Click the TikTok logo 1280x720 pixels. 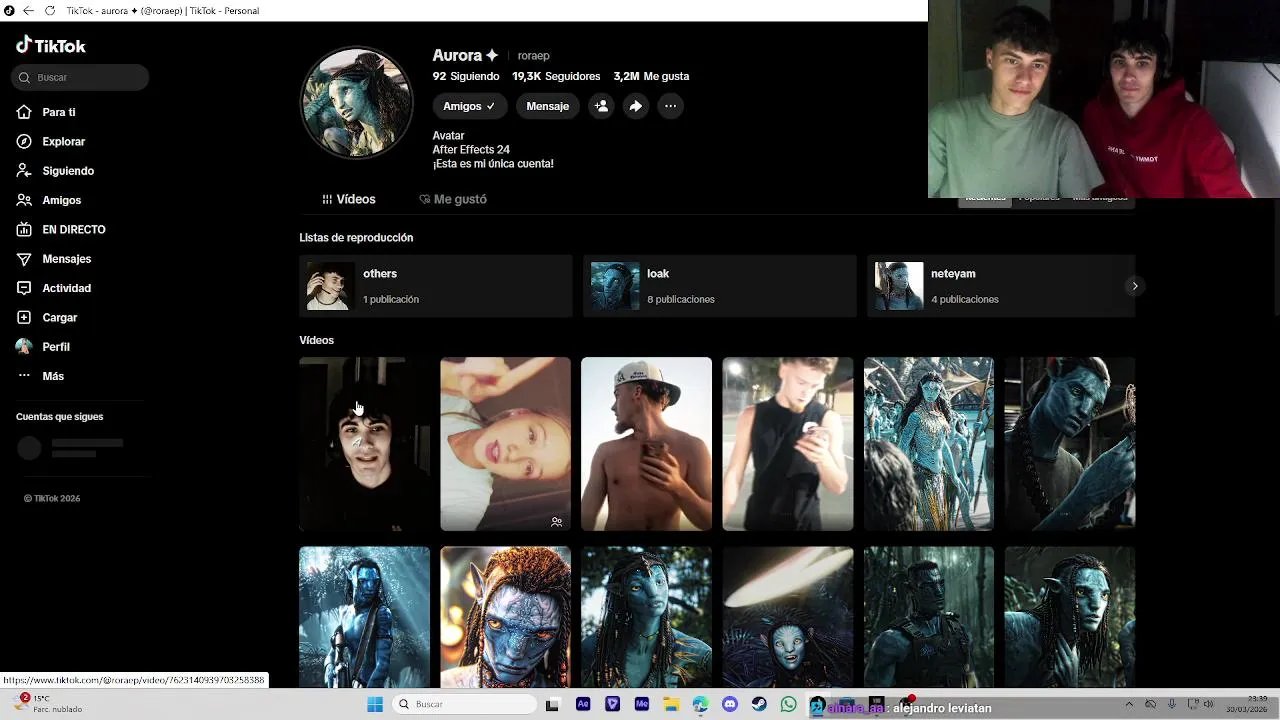(x=51, y=45)
